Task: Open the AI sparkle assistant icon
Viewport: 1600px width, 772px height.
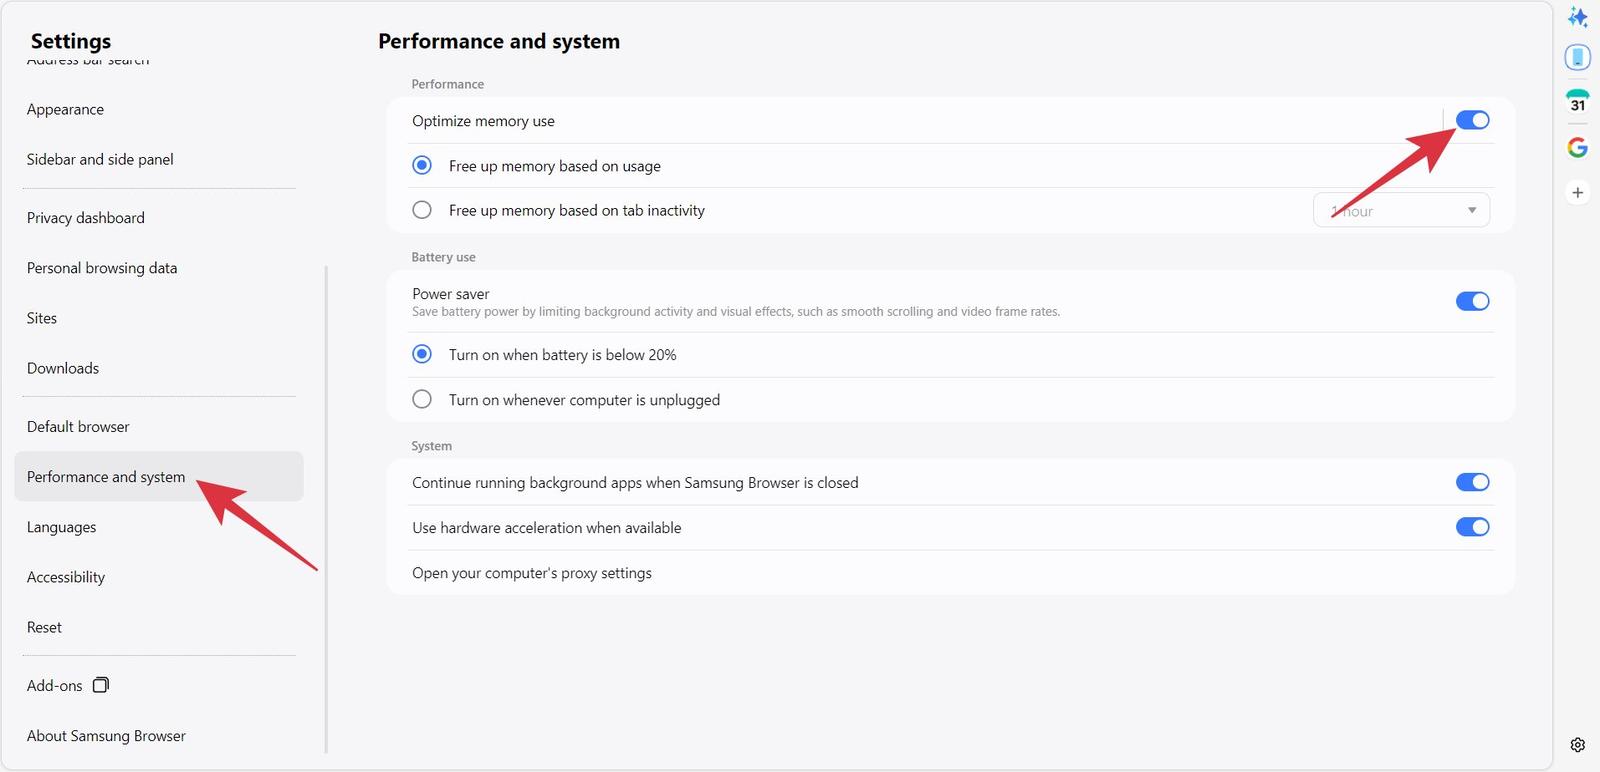Action: pyautogui.click(x=1577, y=17)
